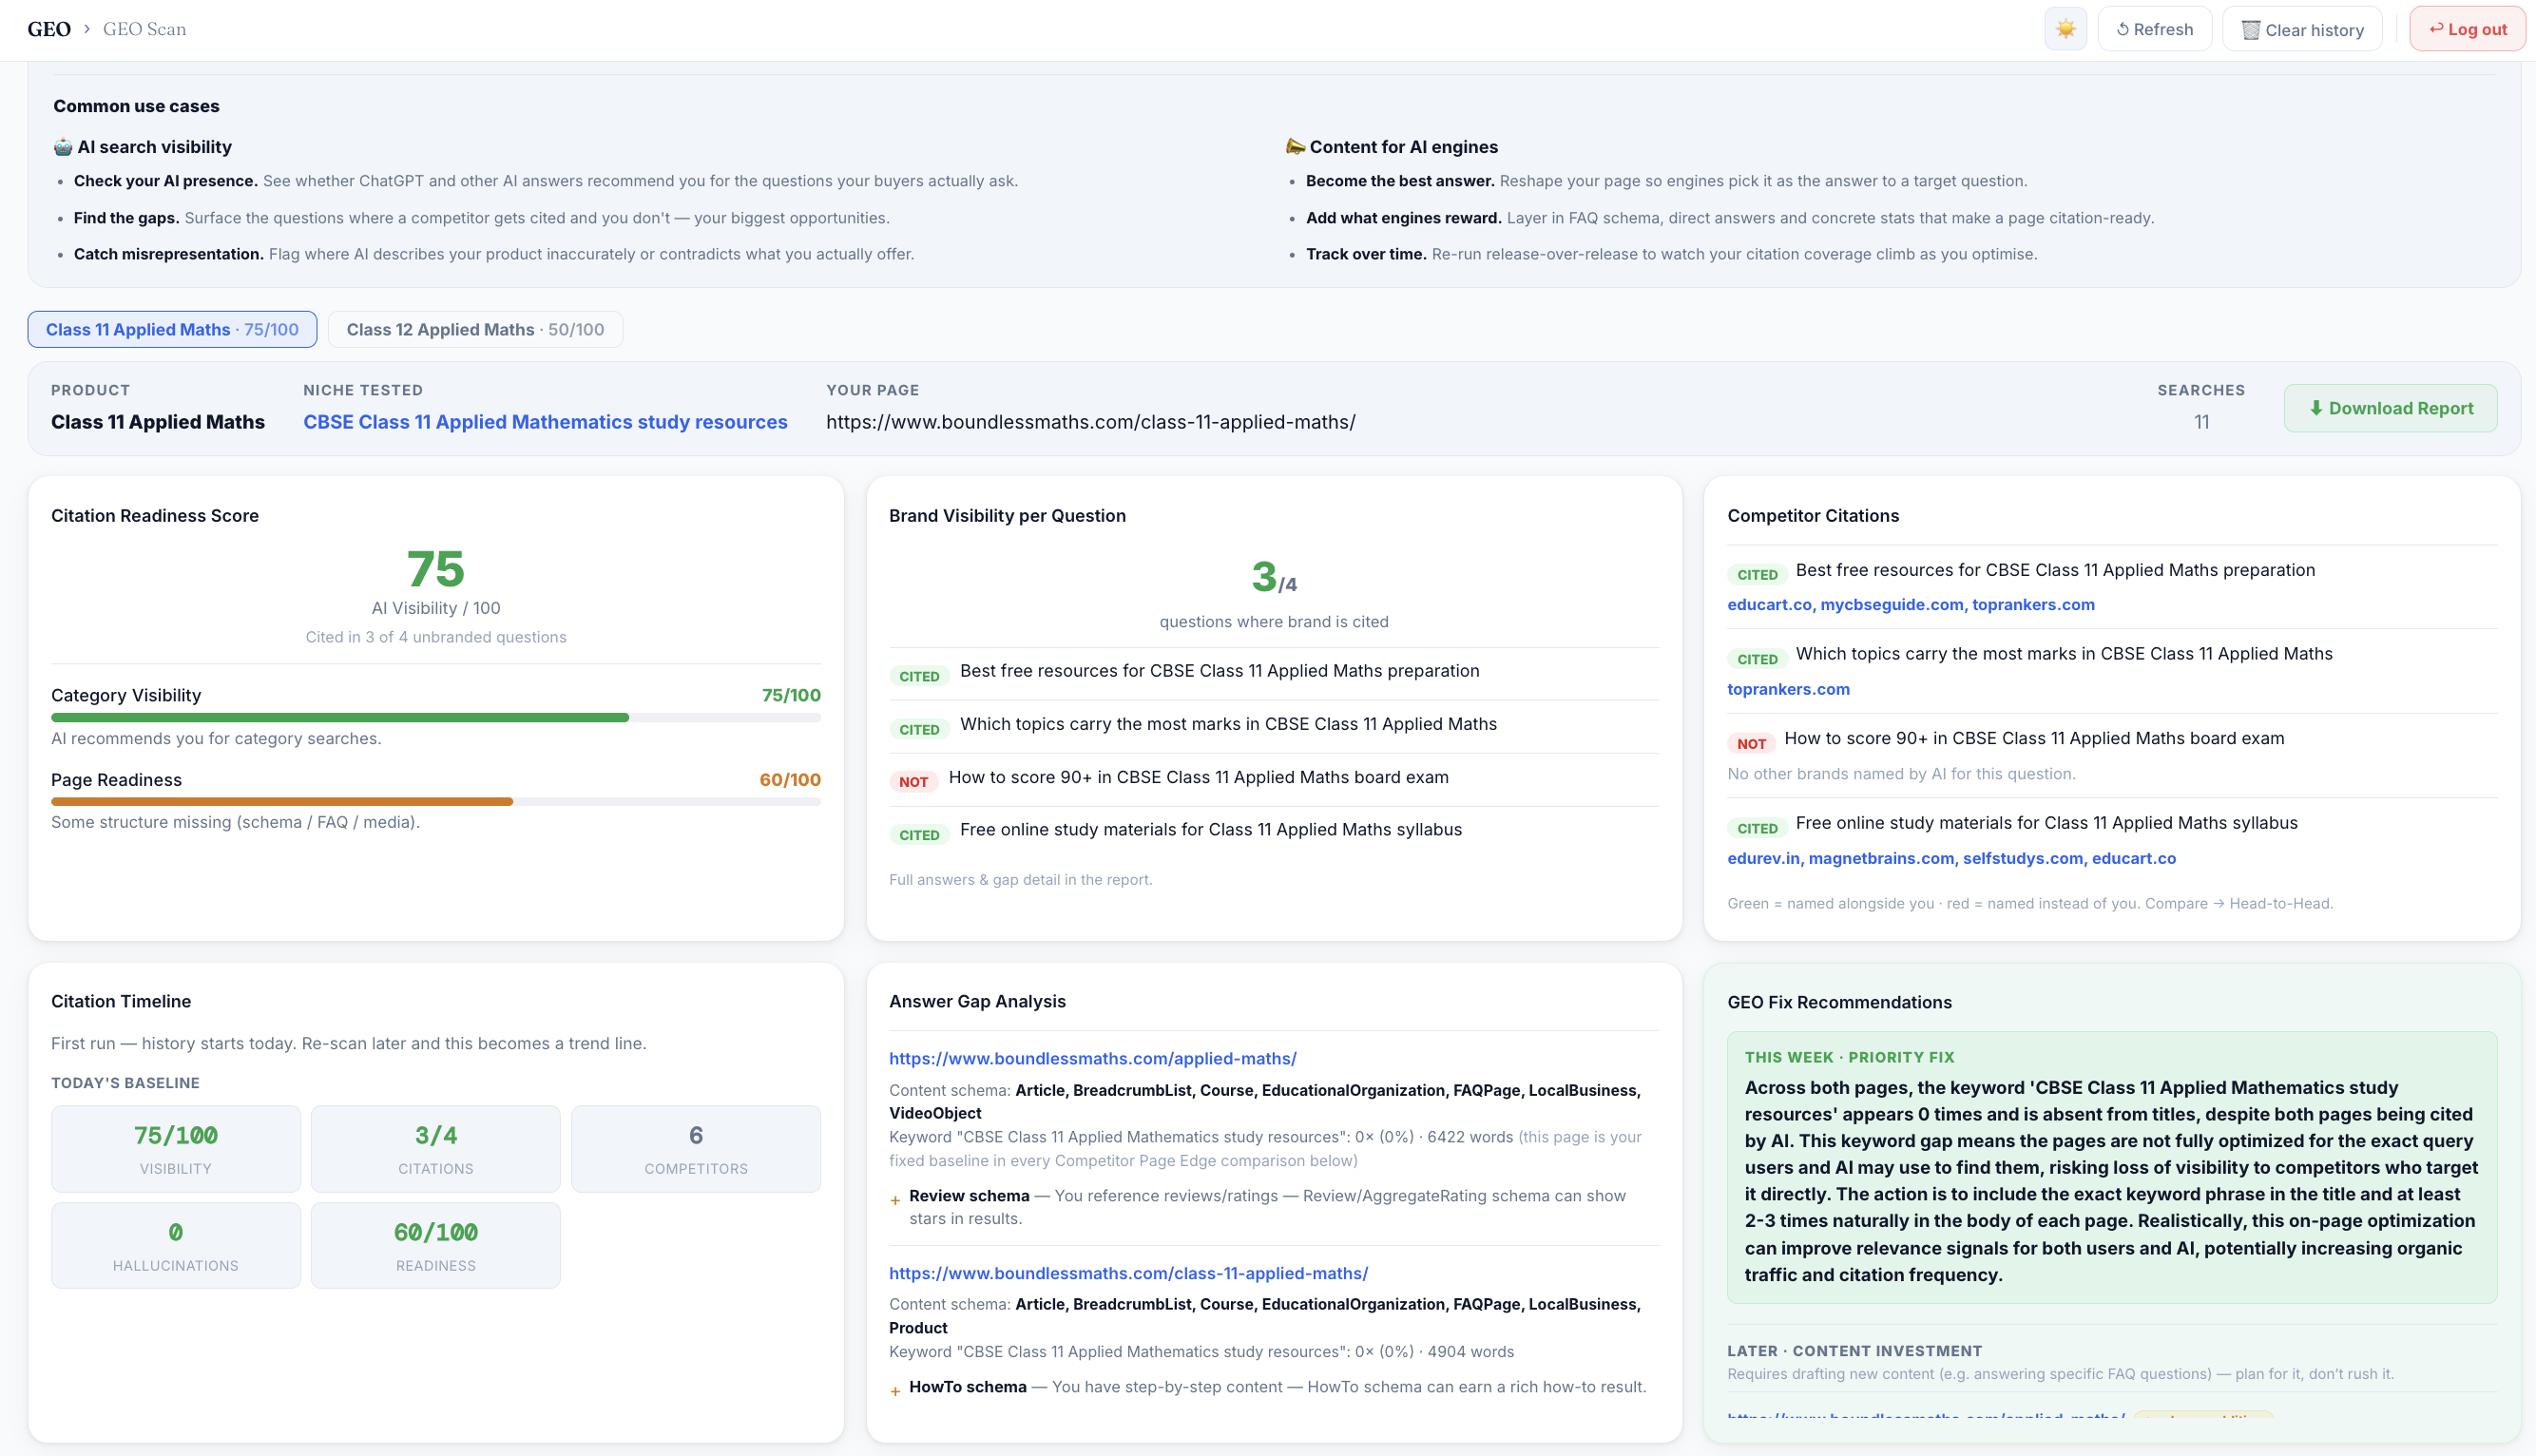Toggle the sun theme icon button

2065,29
